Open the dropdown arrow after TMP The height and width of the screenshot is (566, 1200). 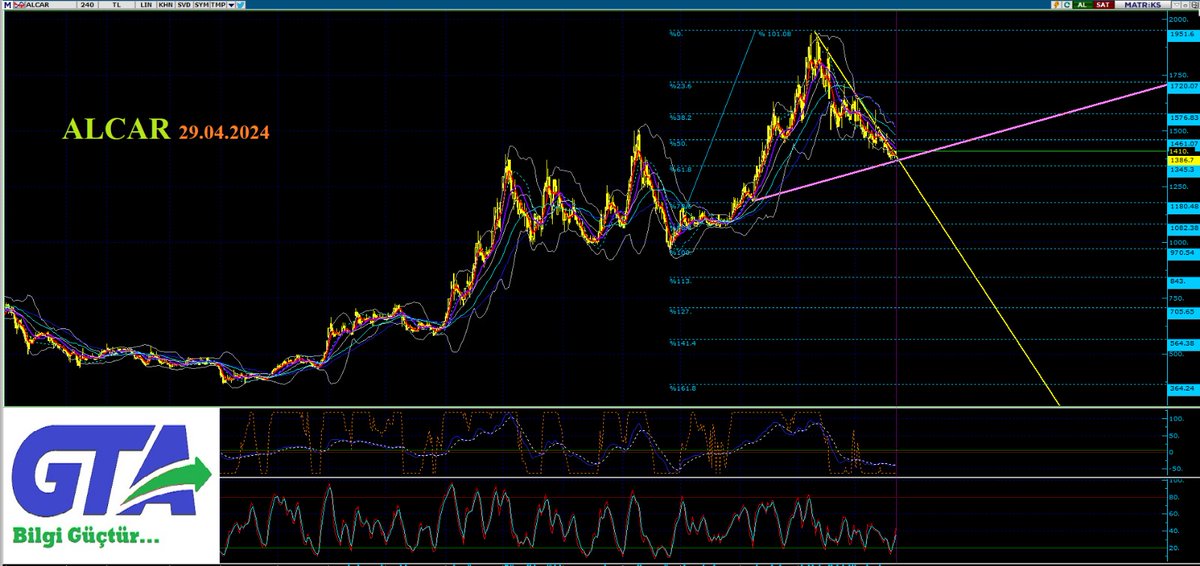coord(231,5)
